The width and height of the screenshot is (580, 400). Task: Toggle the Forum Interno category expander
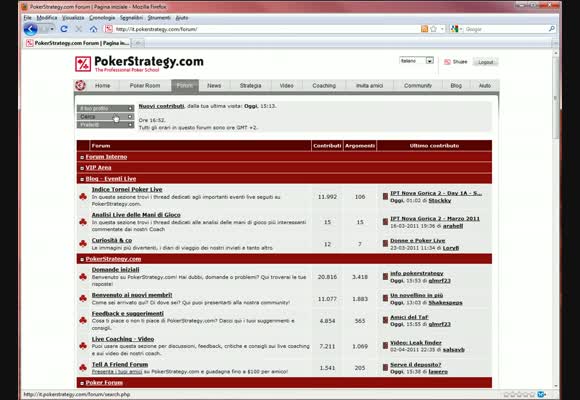(82, 157)
